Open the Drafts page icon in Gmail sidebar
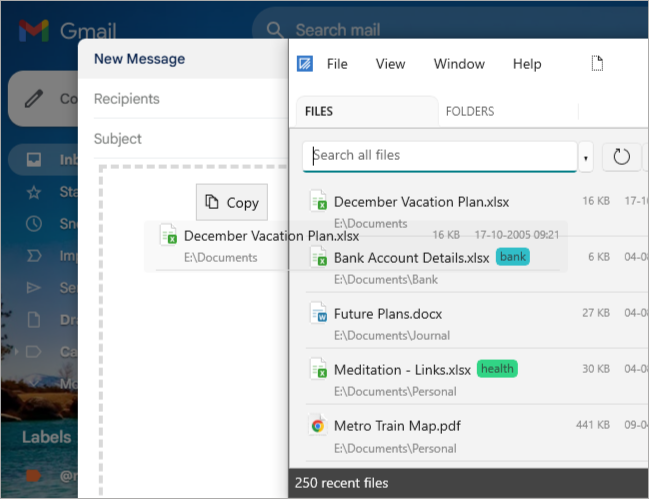The image size is (649, 499). (x=34, y=319)
